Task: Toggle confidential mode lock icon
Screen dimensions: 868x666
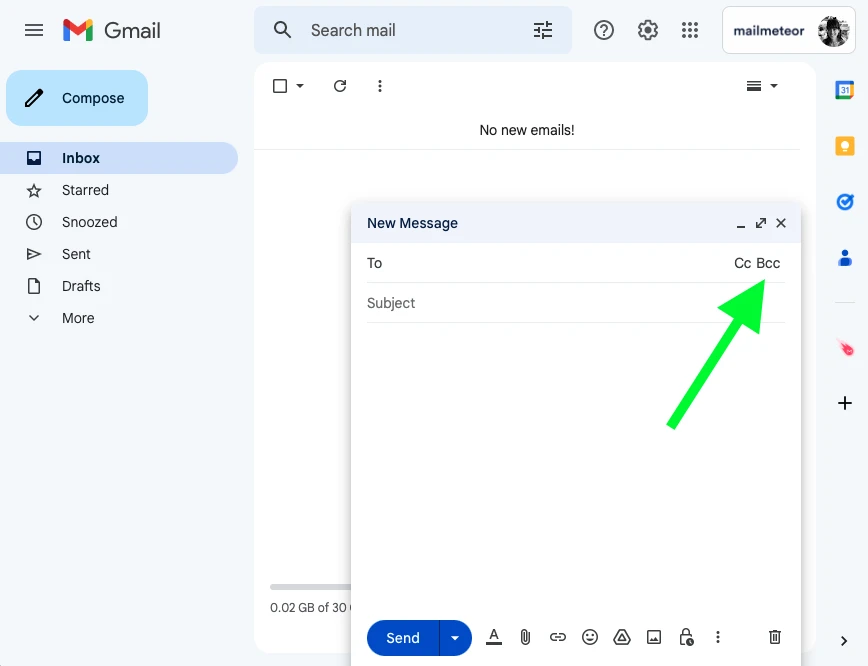Action: (686, 637)
